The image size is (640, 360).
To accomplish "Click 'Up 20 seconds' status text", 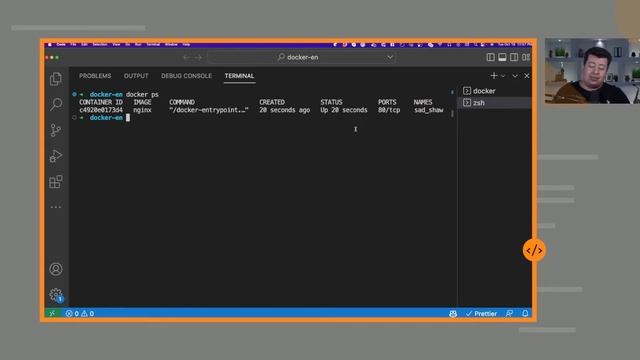I will [344, 110].
